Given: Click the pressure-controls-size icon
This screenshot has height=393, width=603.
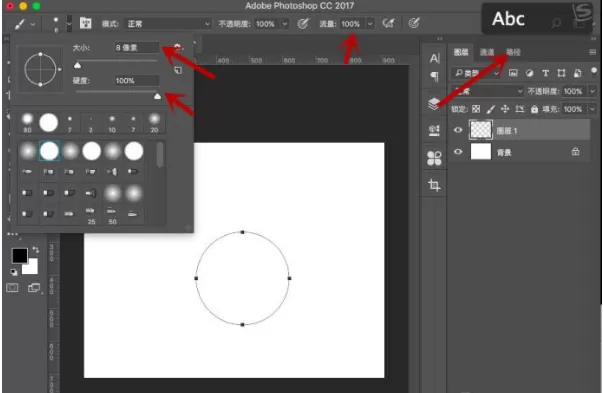Looking at the screenshot, I should click(x=414, y=23).
